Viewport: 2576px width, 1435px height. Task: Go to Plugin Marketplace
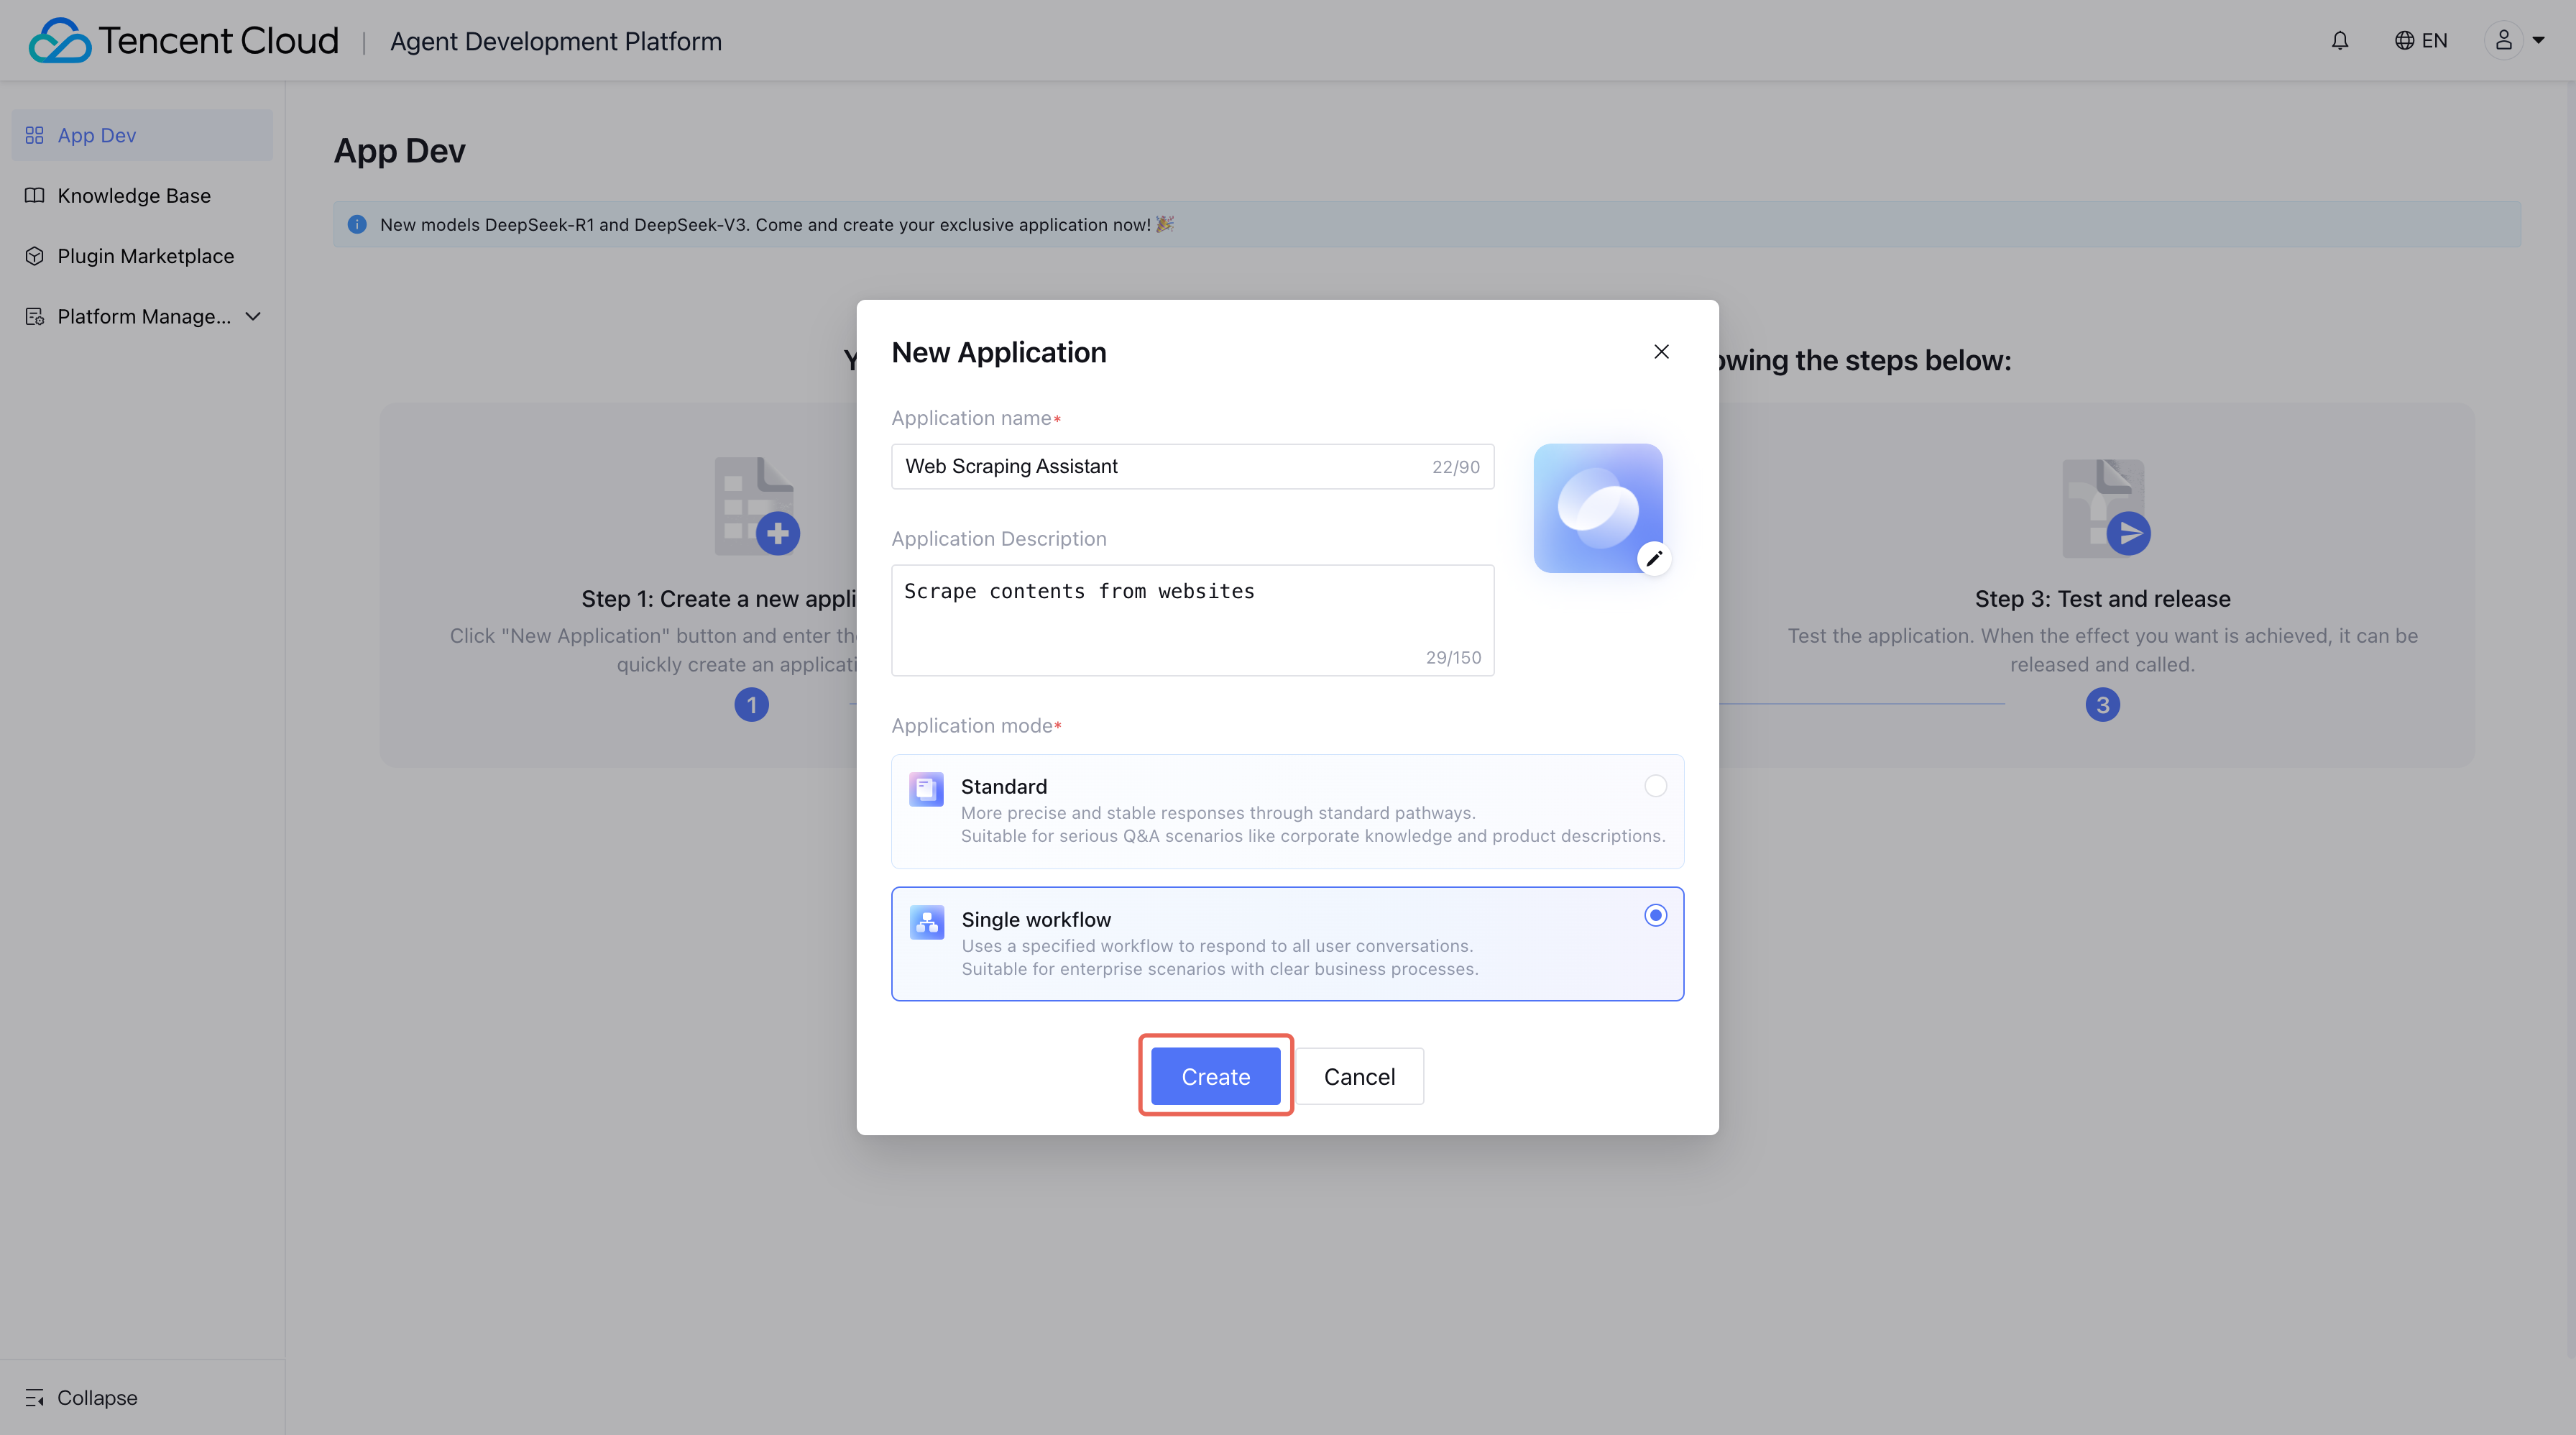point(145,256)
